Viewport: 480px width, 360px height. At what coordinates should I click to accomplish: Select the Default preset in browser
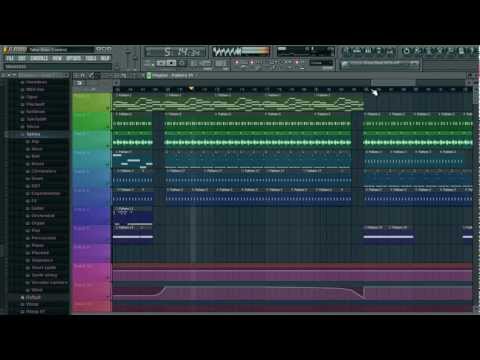pos(33,297)
